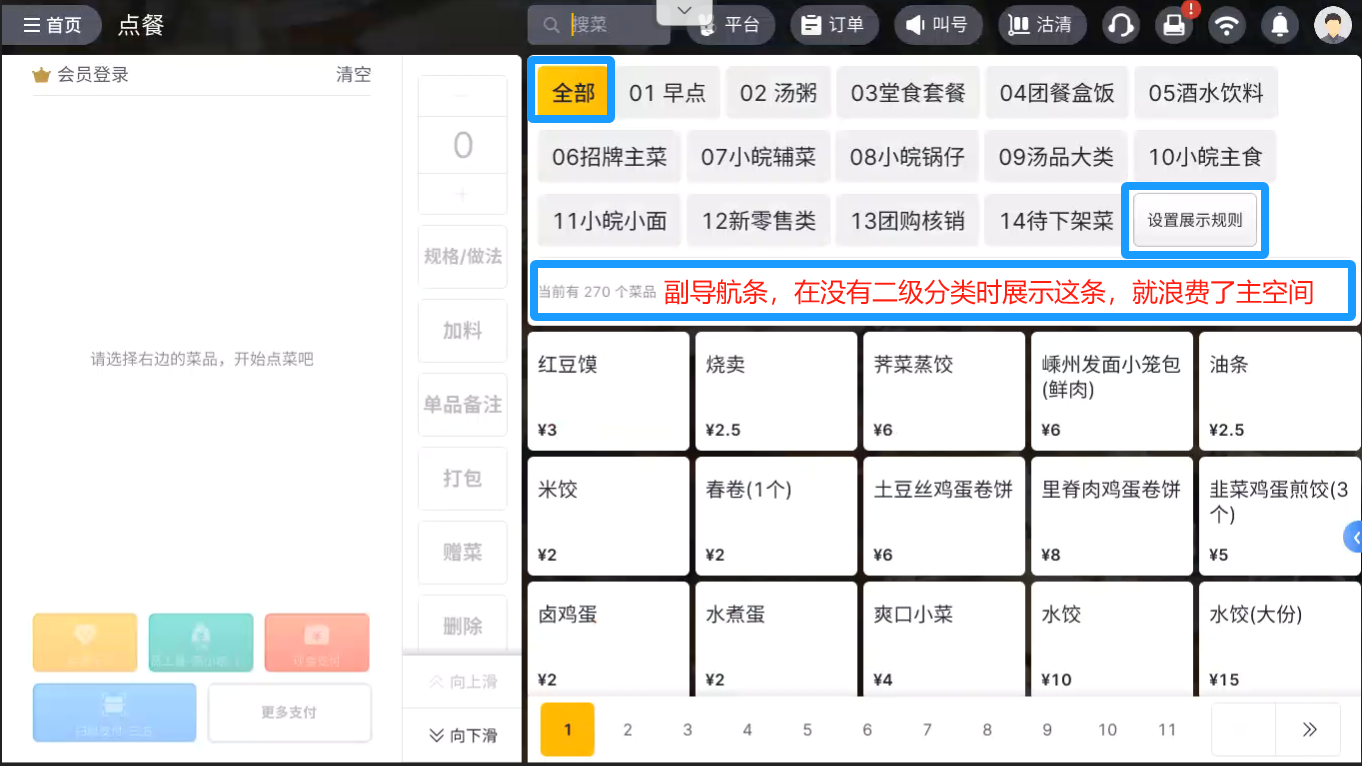Select the red 现金支付 cash payment icon
Viewport: 1362px width, 766px height.
pyautogui.click(x=317, y=642)
